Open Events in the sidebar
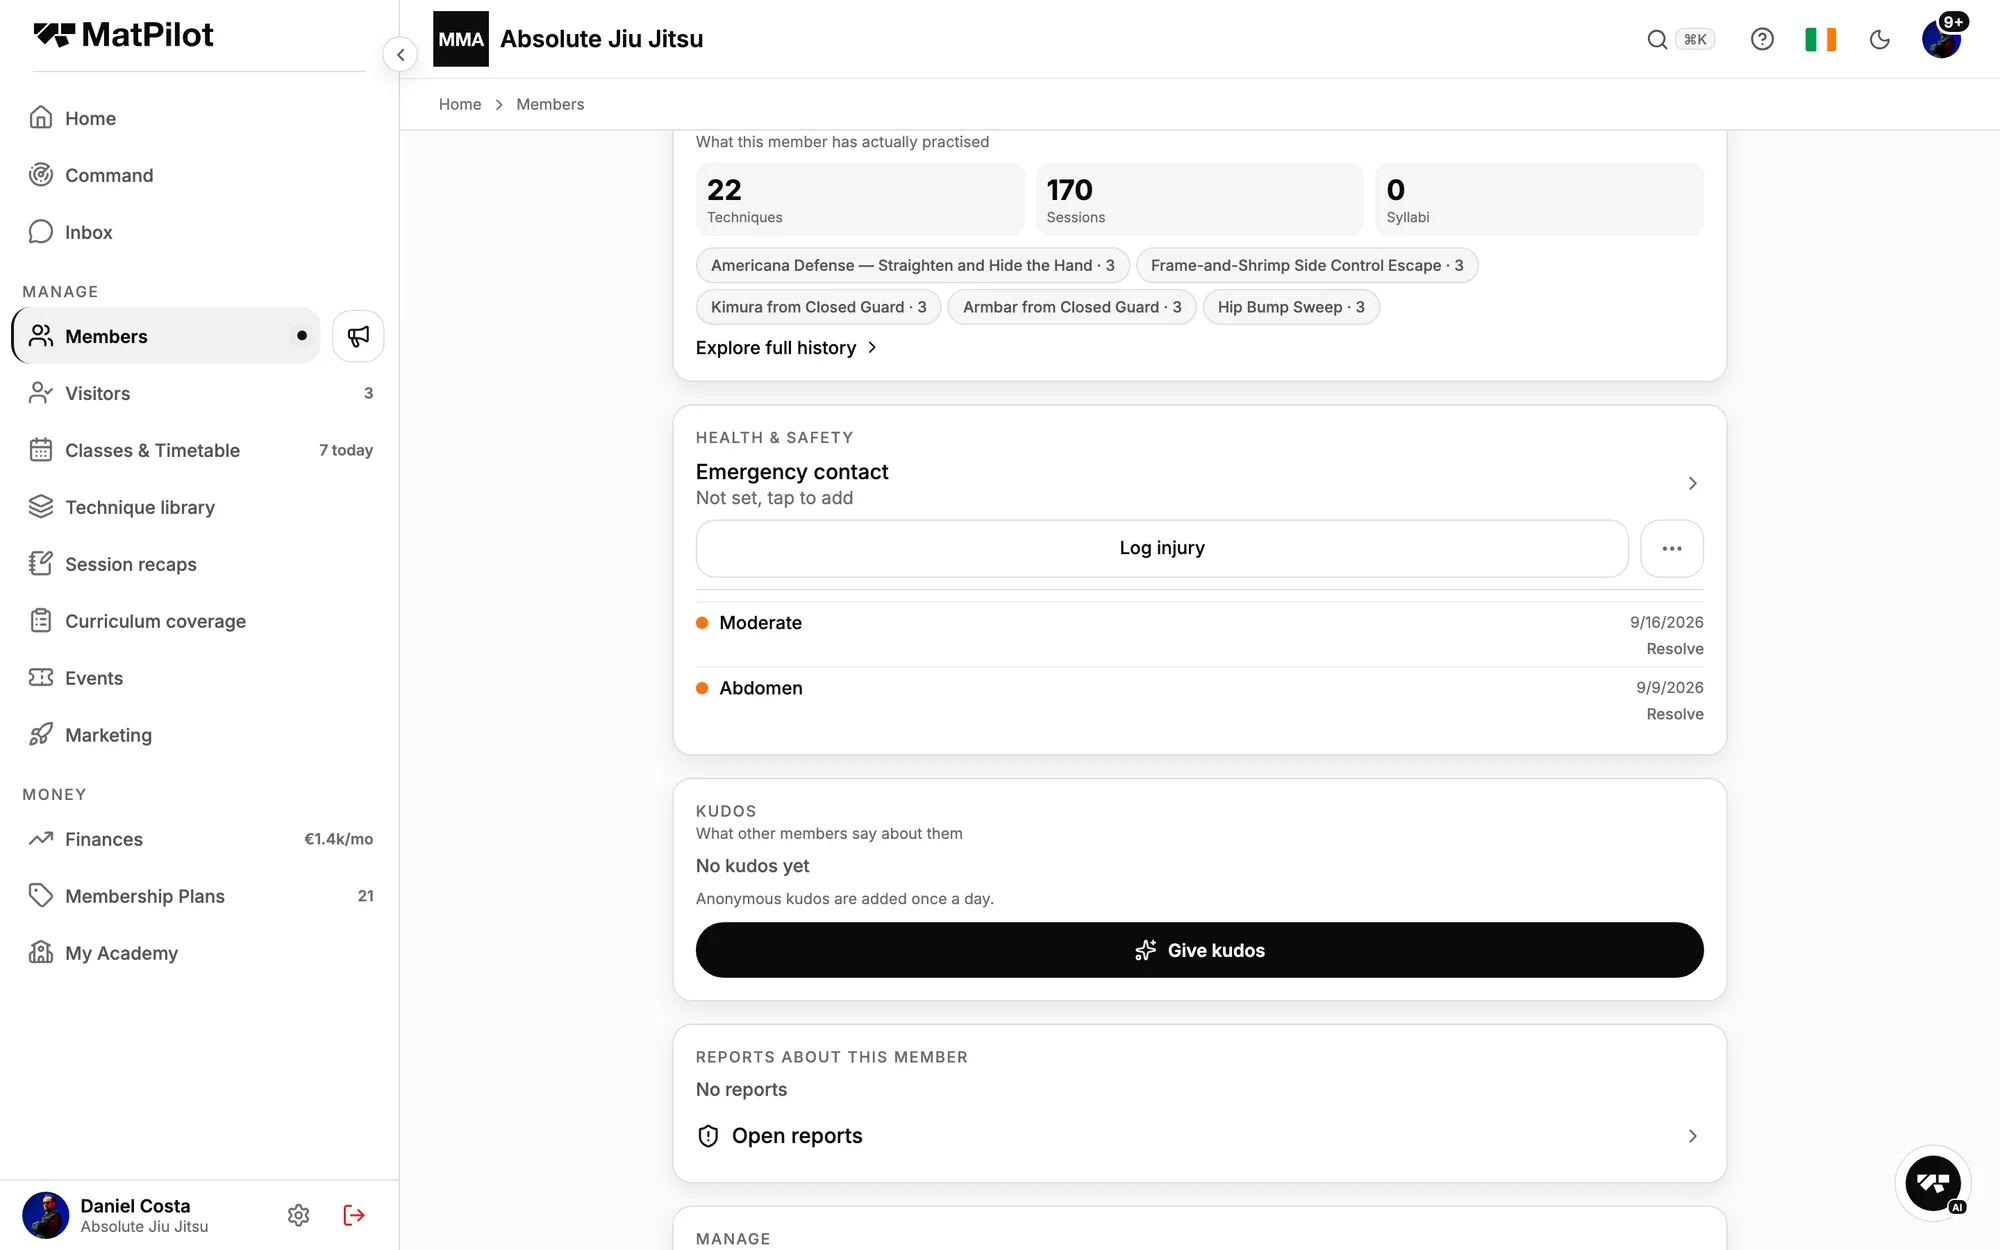 (x=199, y=678)
